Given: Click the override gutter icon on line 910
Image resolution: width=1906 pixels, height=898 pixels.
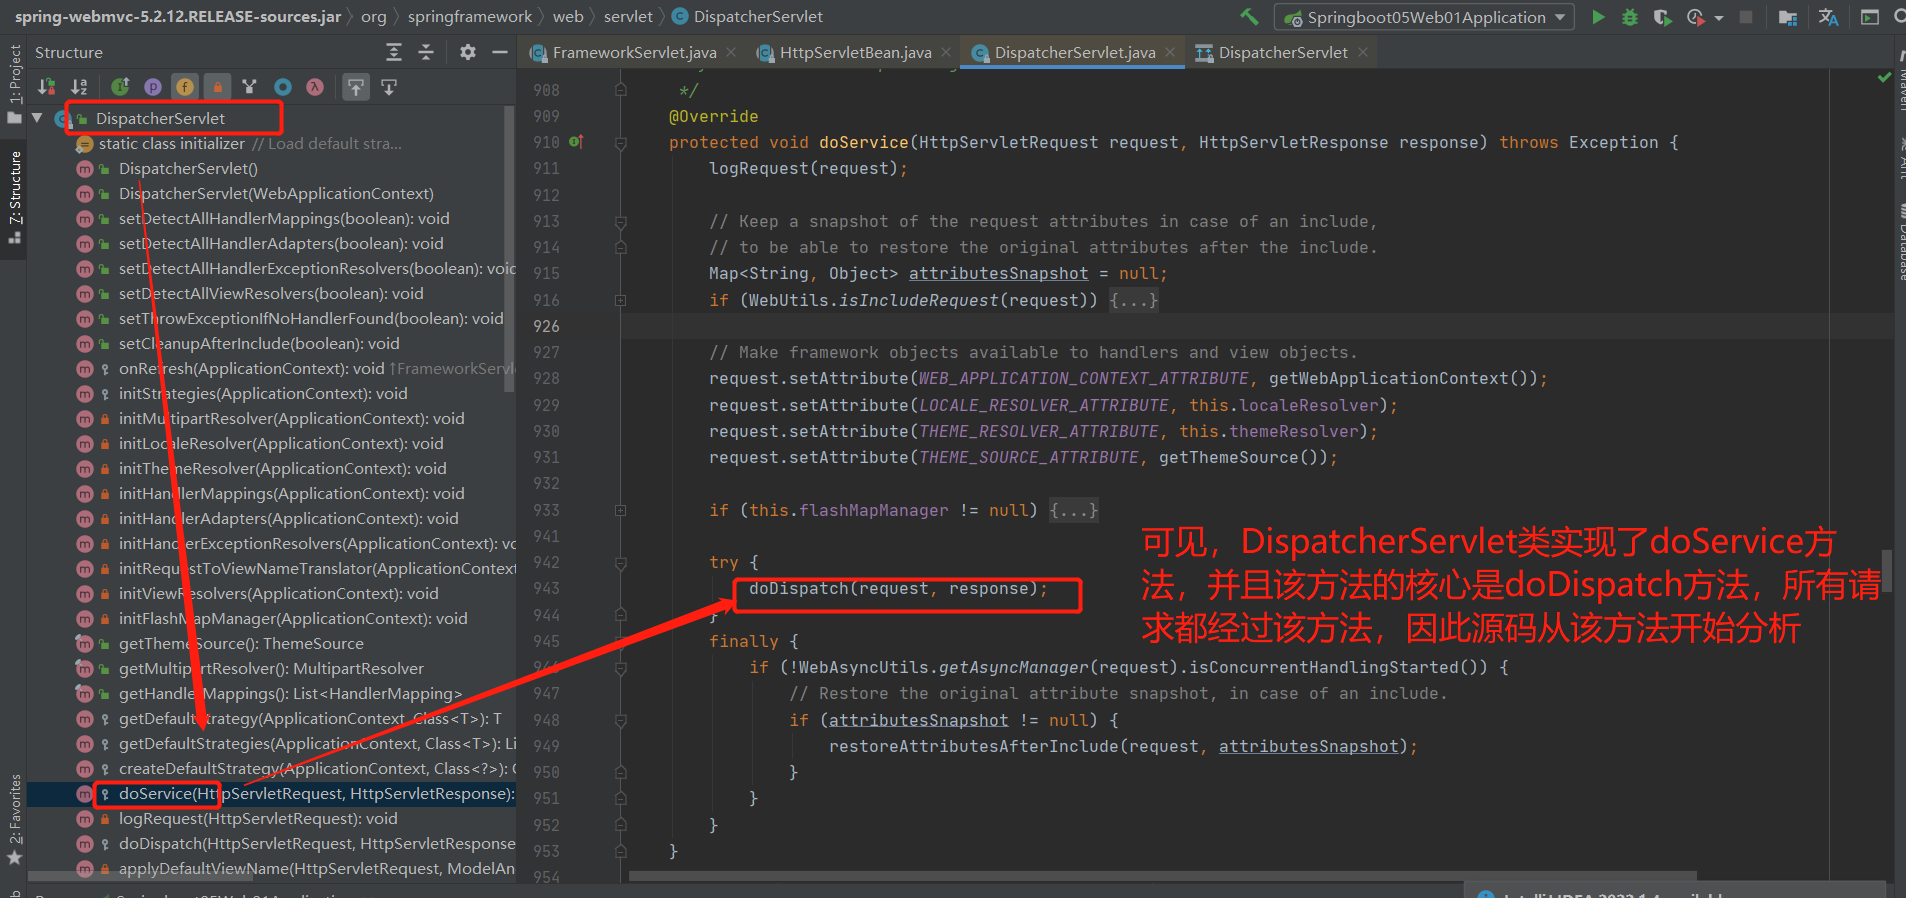Looking at the screenshot, I should [576, 142].
